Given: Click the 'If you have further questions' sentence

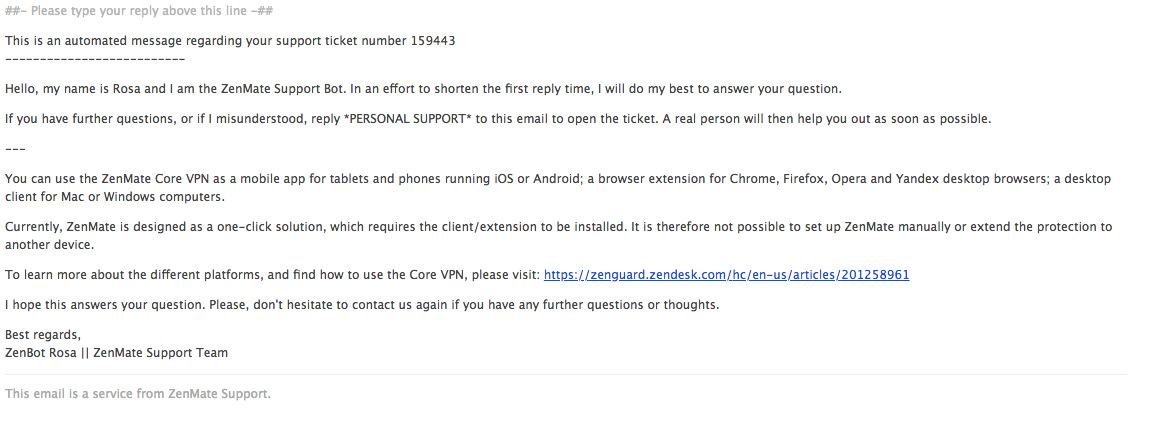Looking at the screenshot, I should point(498,119).
